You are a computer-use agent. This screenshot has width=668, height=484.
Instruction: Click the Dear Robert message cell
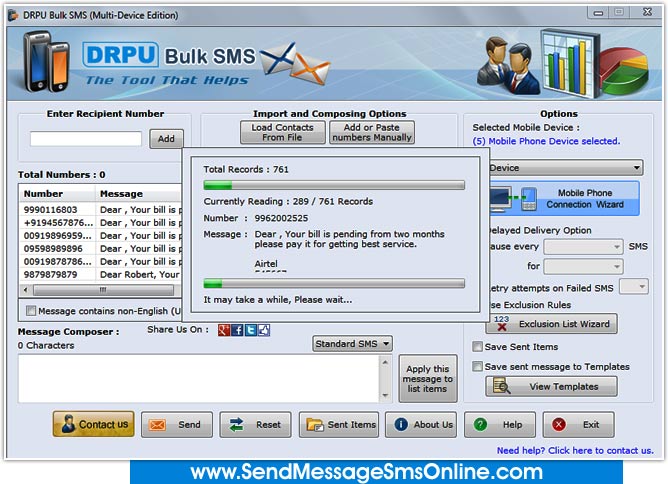139,274
